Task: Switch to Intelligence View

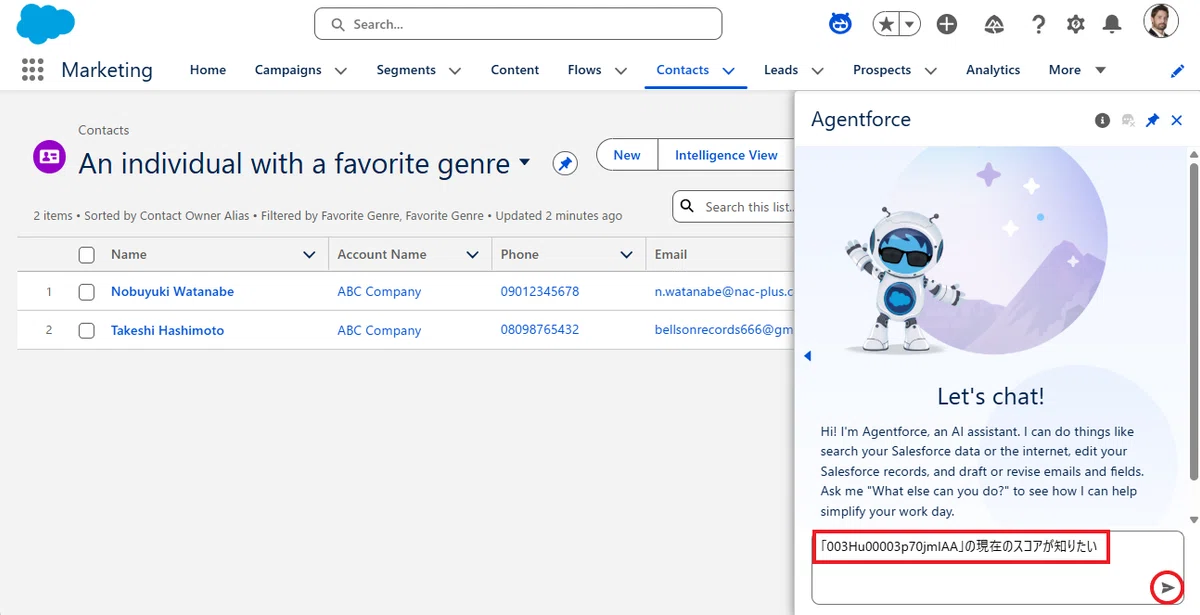Action: click(x=726, y=155)
